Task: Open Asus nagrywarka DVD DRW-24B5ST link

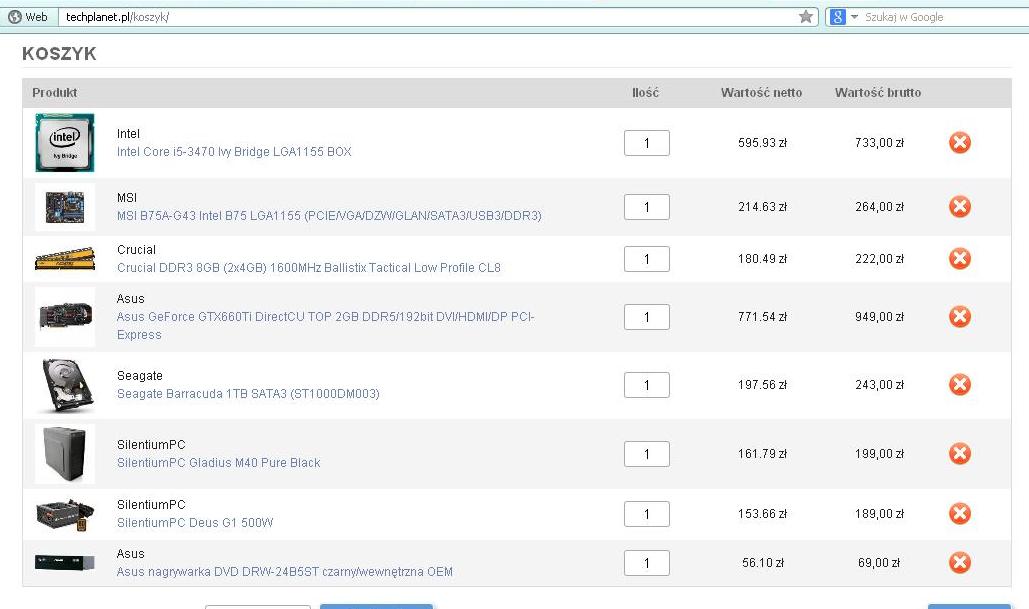Action: click(285, 572)
